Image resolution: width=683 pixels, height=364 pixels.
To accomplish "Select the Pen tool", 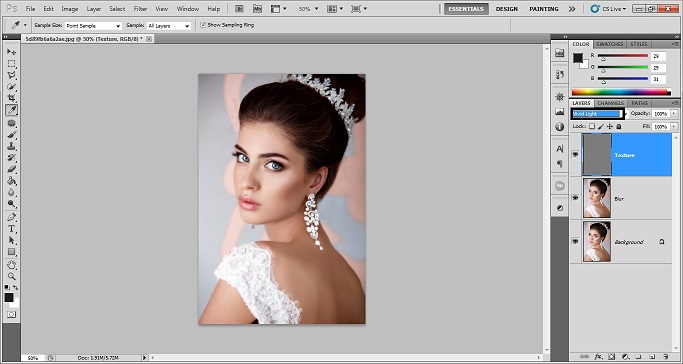I will pyautogui.click(x=11, y=217).
